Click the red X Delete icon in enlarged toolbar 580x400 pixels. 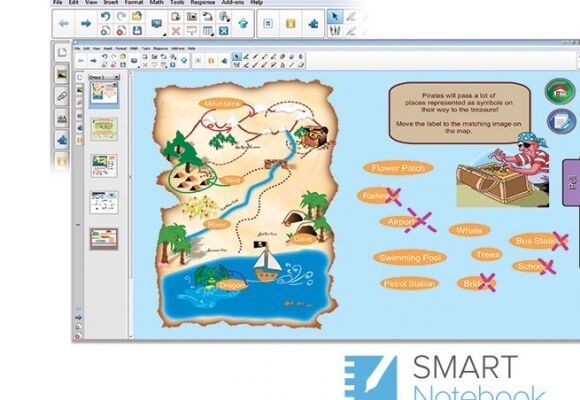pos(176,31)
